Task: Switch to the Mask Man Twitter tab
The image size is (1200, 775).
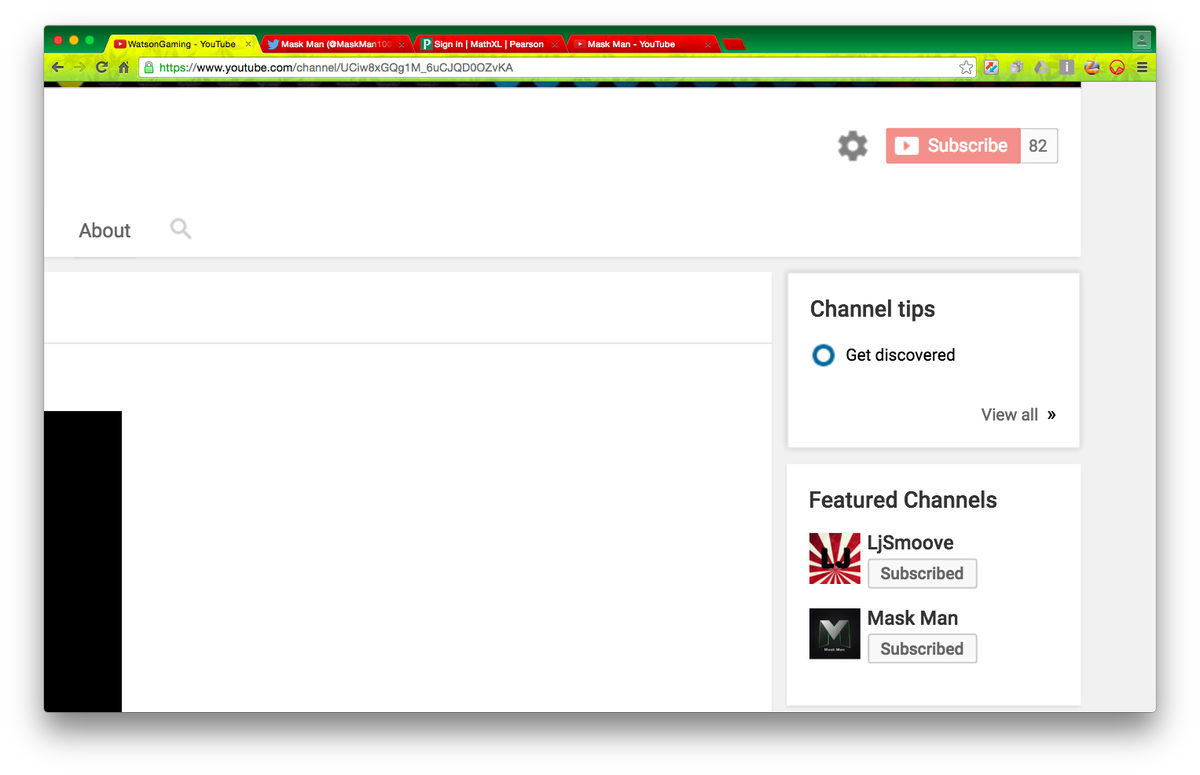Action: tap(334, 44)
